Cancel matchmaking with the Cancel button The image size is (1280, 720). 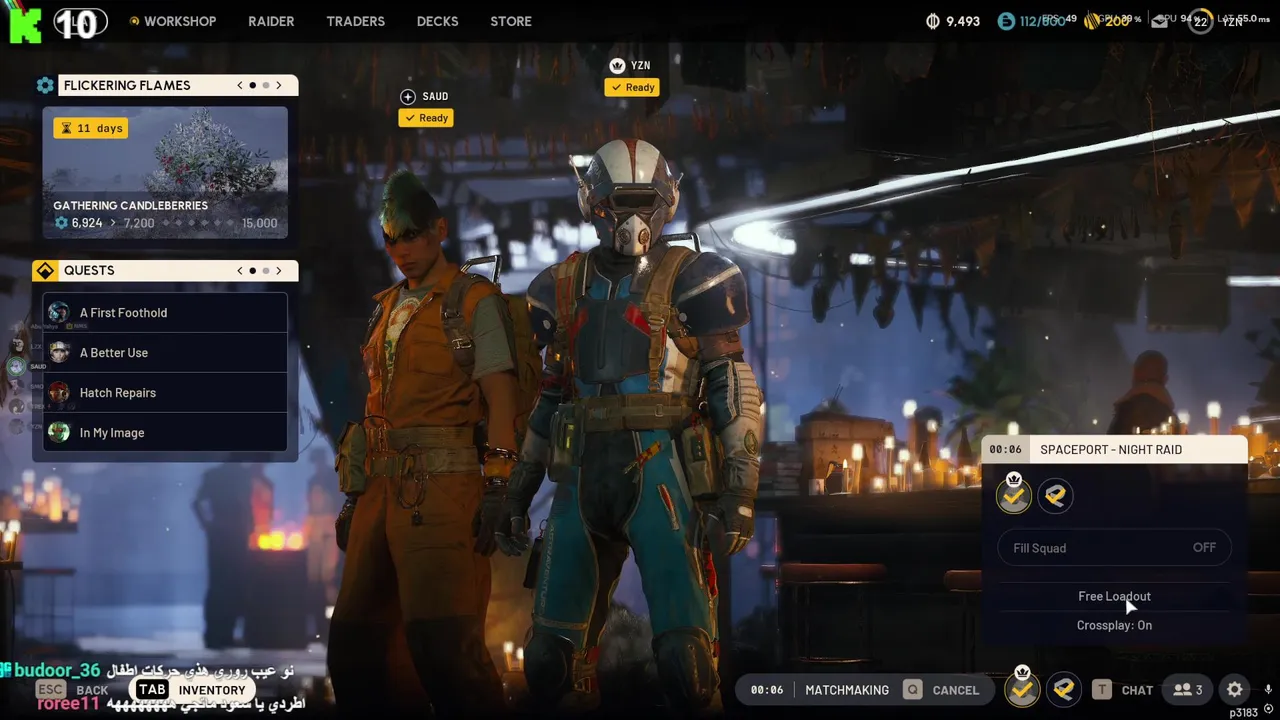(x=956, y=690)
